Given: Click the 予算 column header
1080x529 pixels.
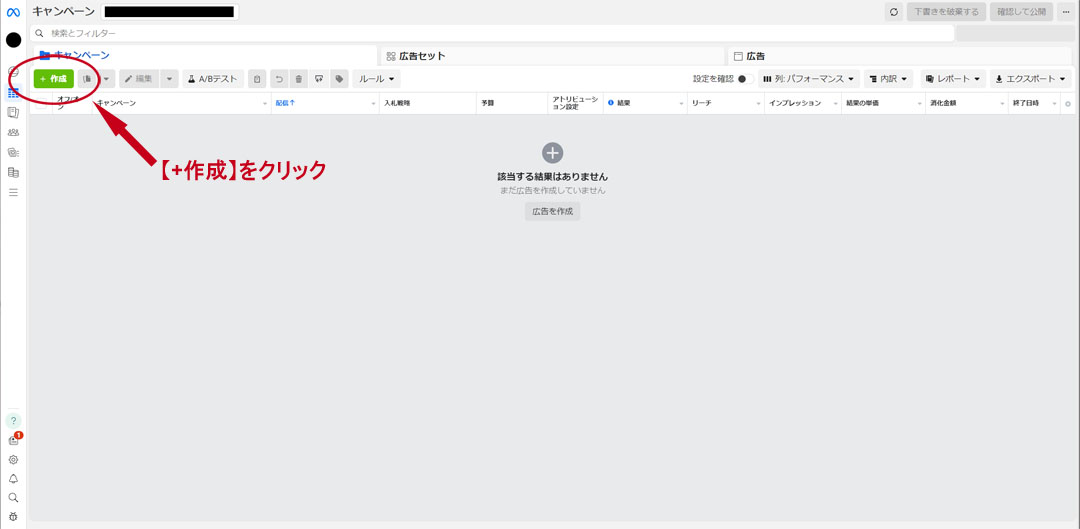Looking at the screenshot, I should [x=512, y=103].
